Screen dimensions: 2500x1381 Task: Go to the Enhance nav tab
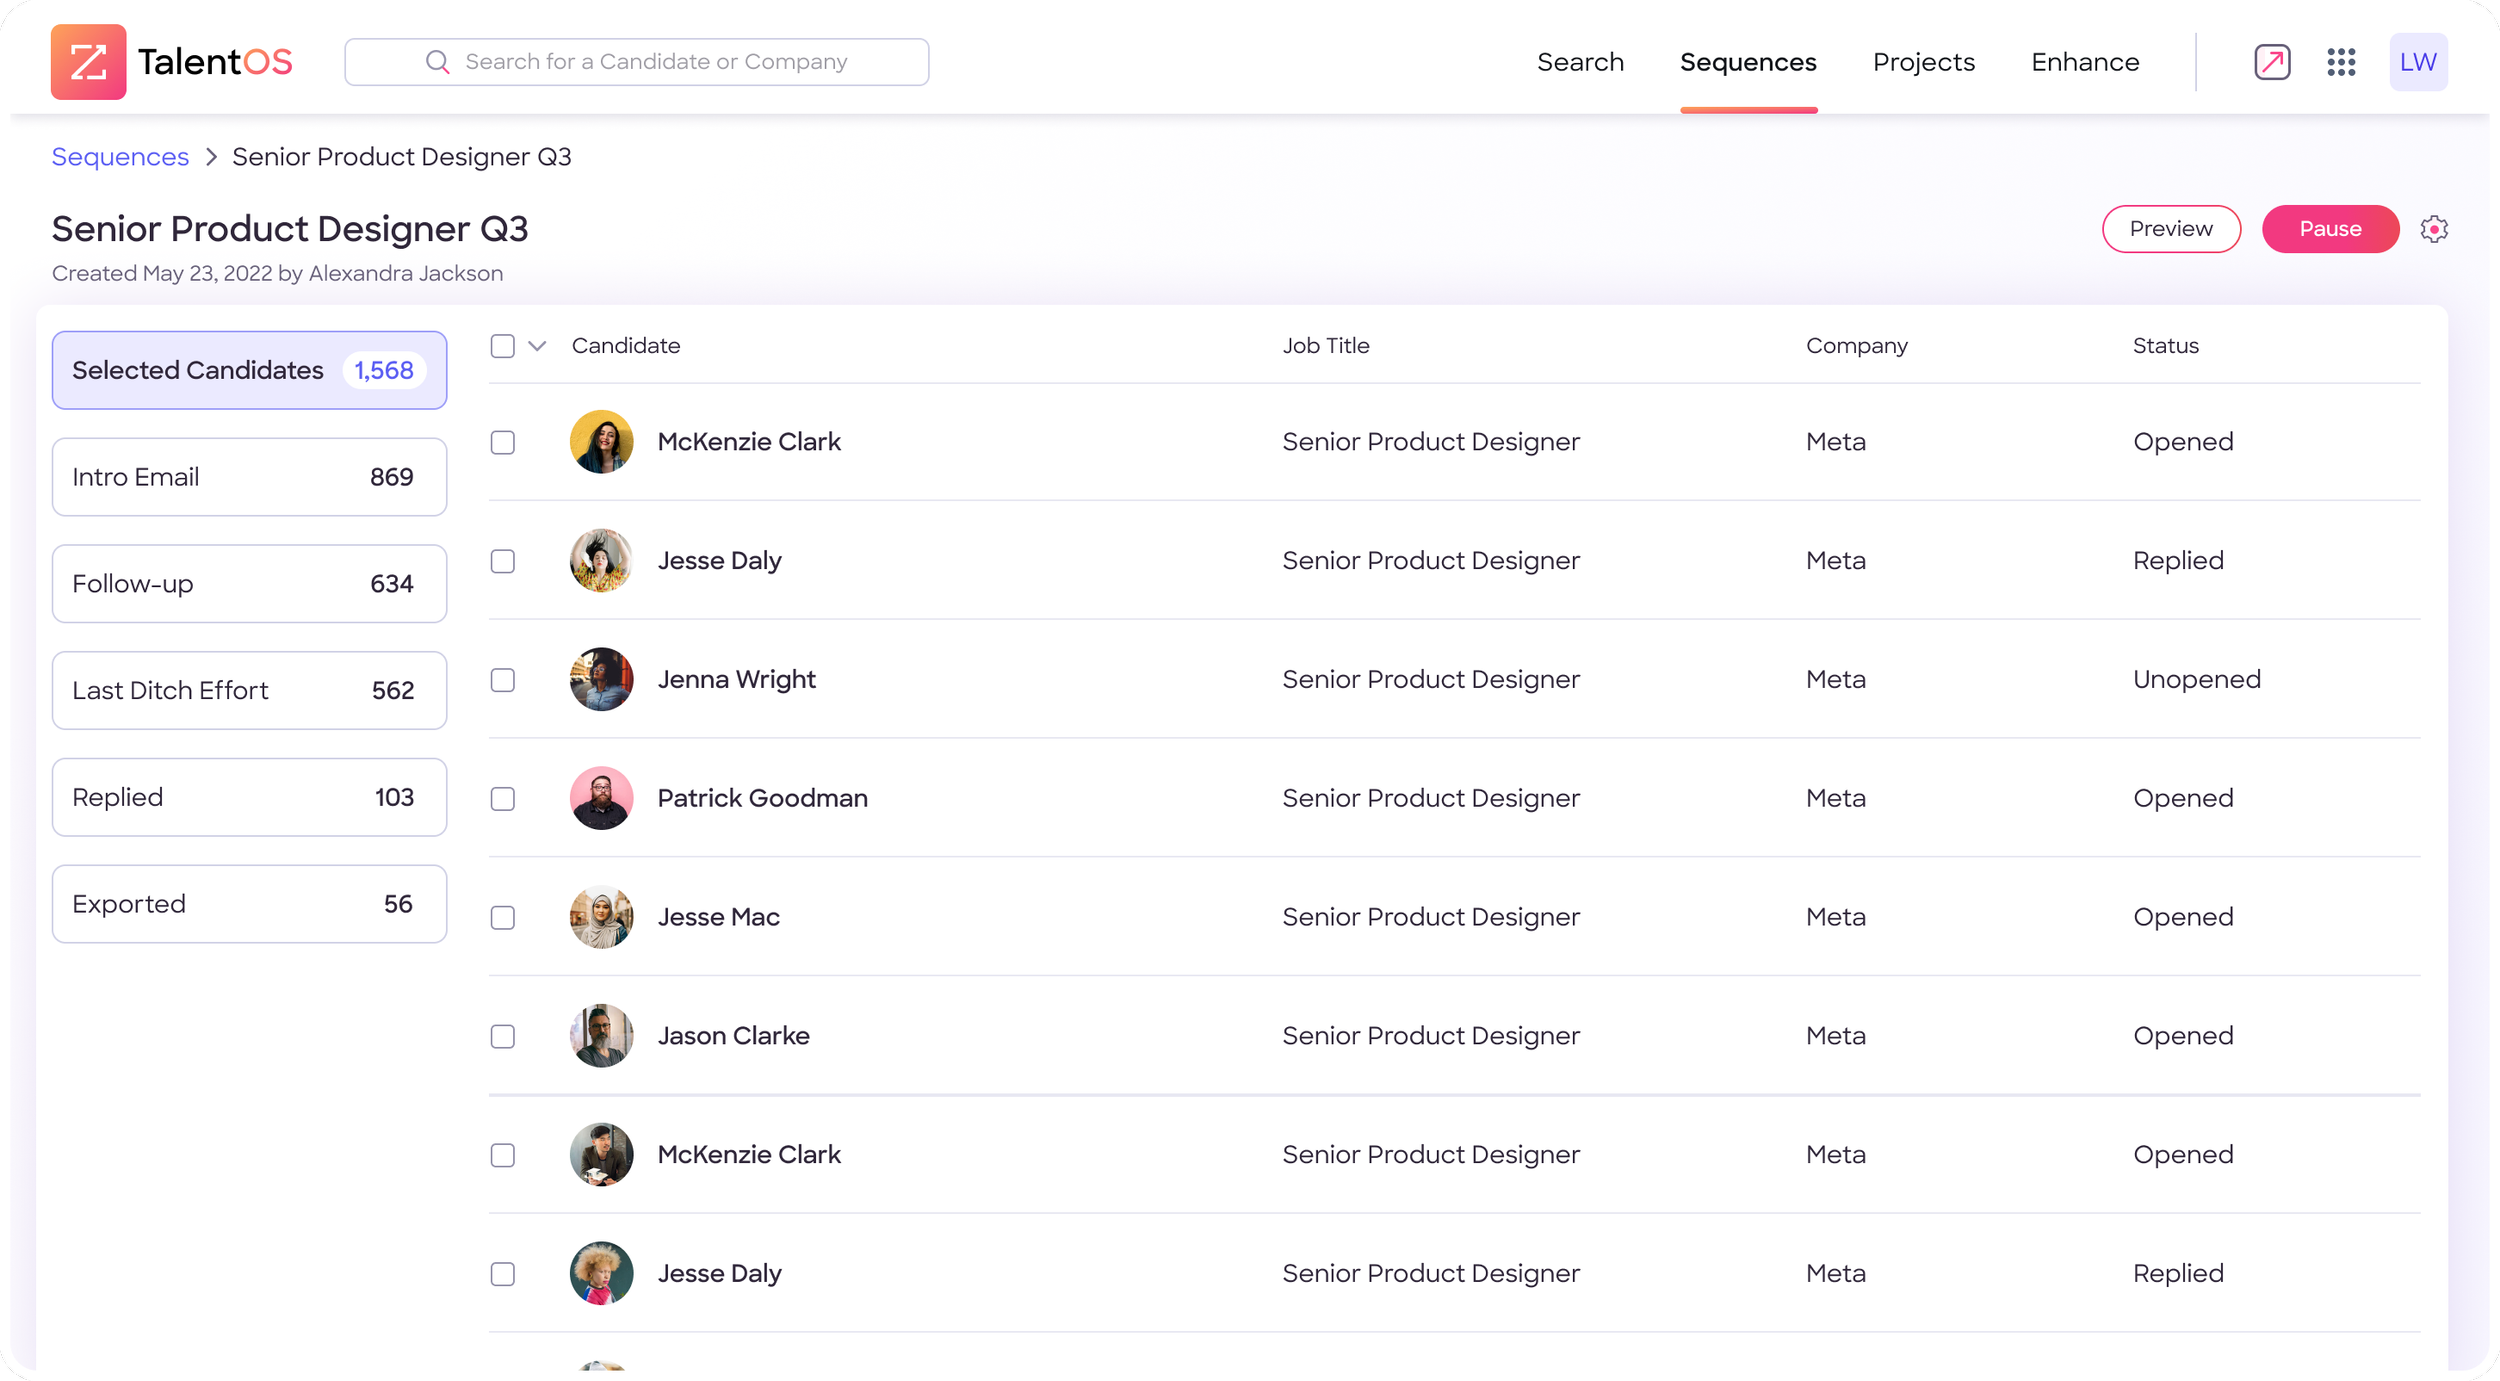[x=2084, y=62]
